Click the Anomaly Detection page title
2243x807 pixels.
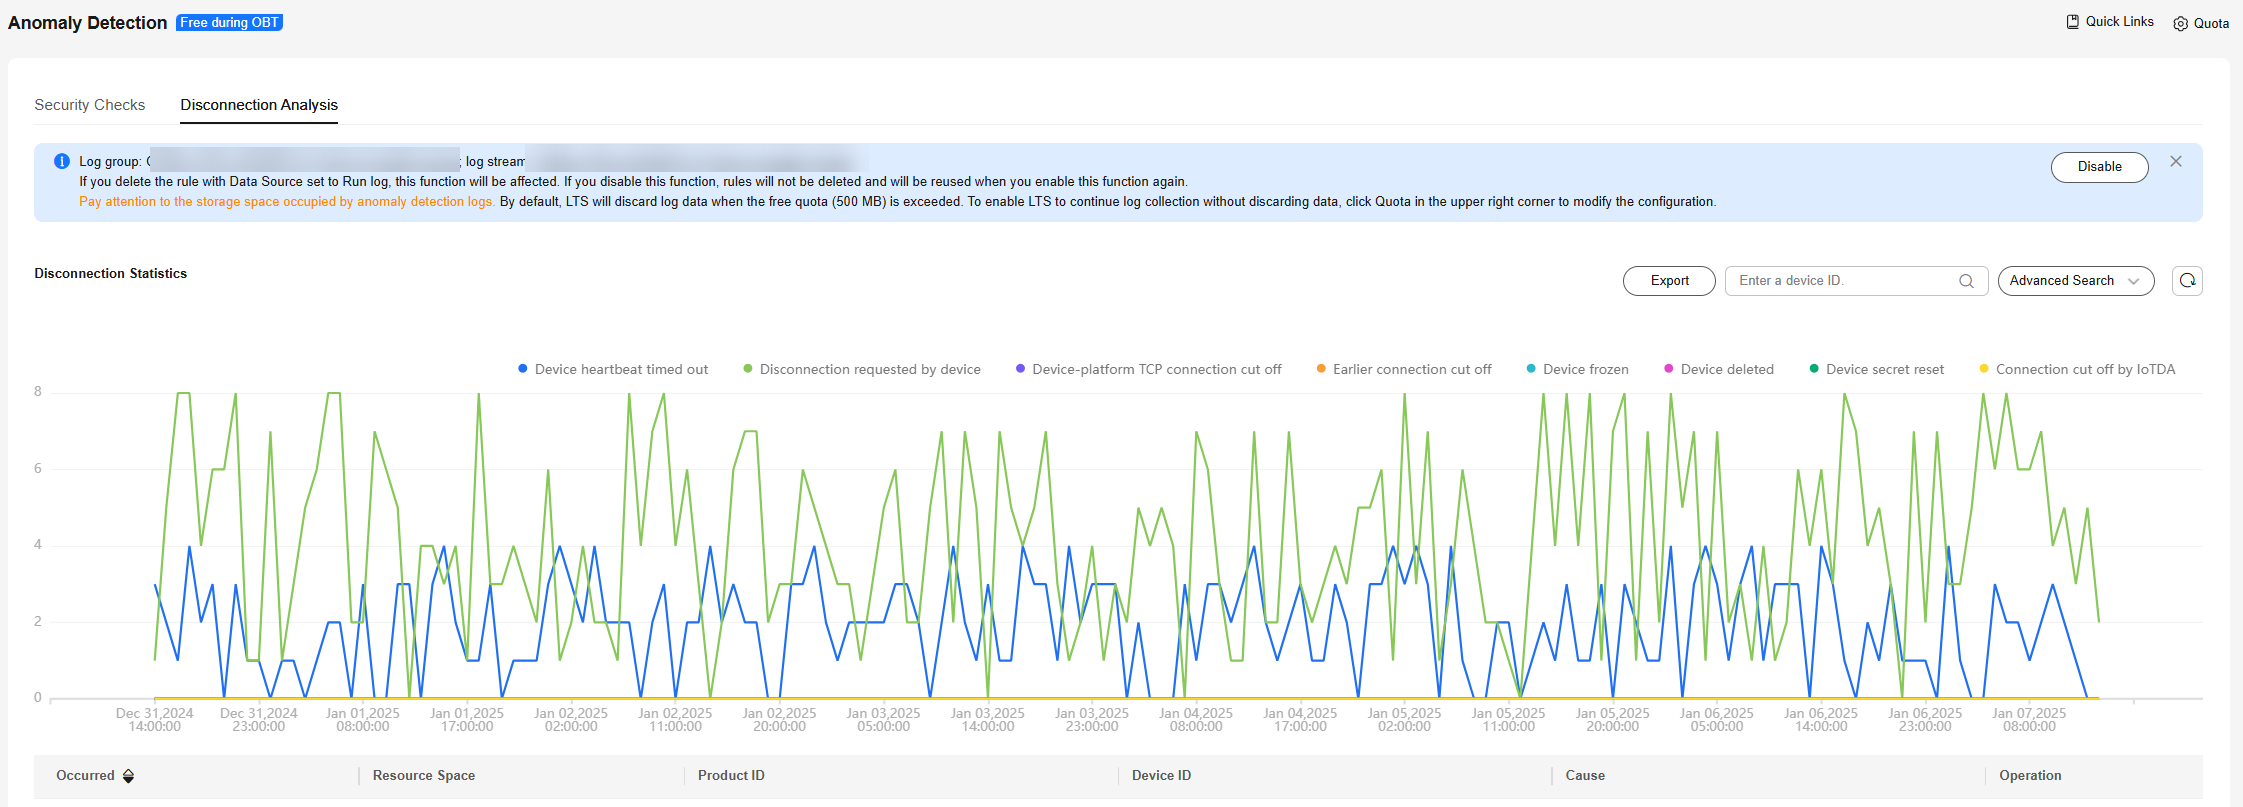point(88,23)
